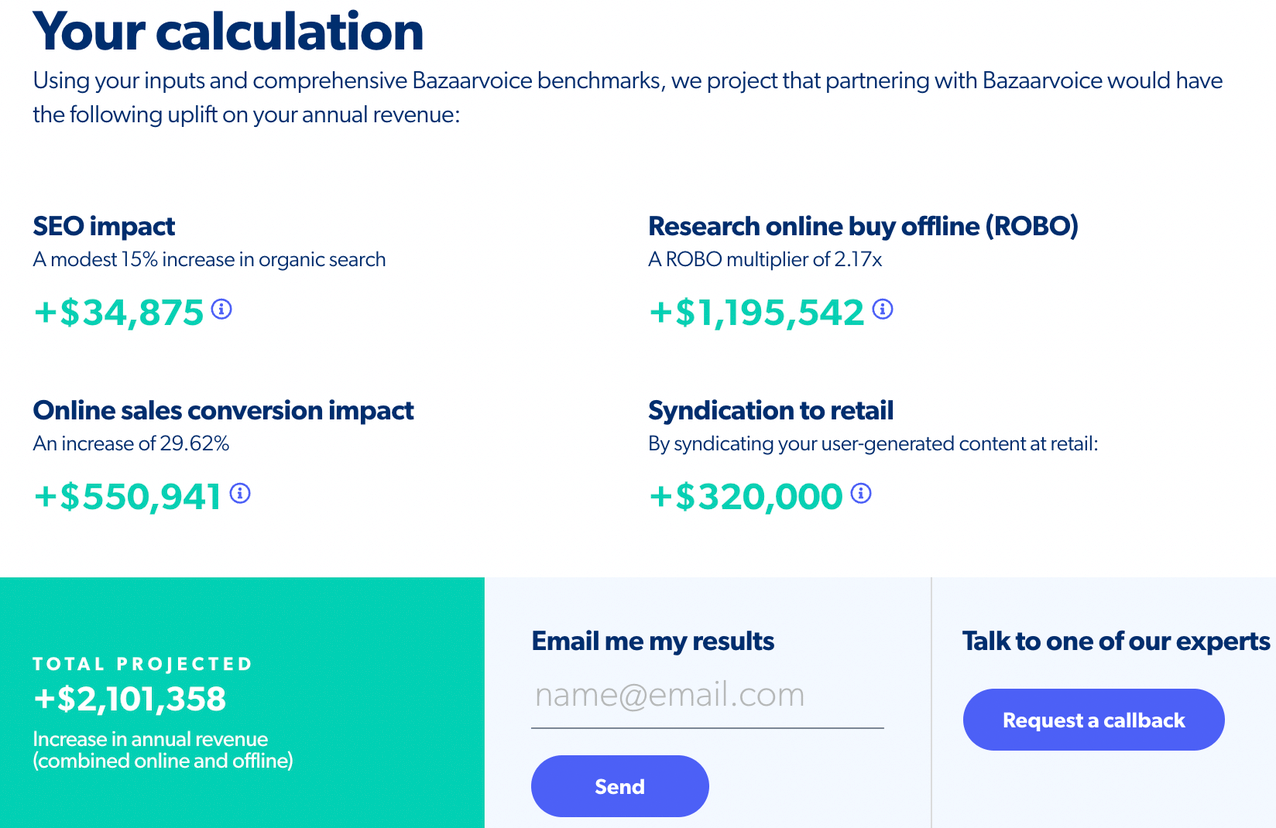Click 'Talk to one of our experts' heading
Screen dimensions: 1276x828
[1116, 641]
